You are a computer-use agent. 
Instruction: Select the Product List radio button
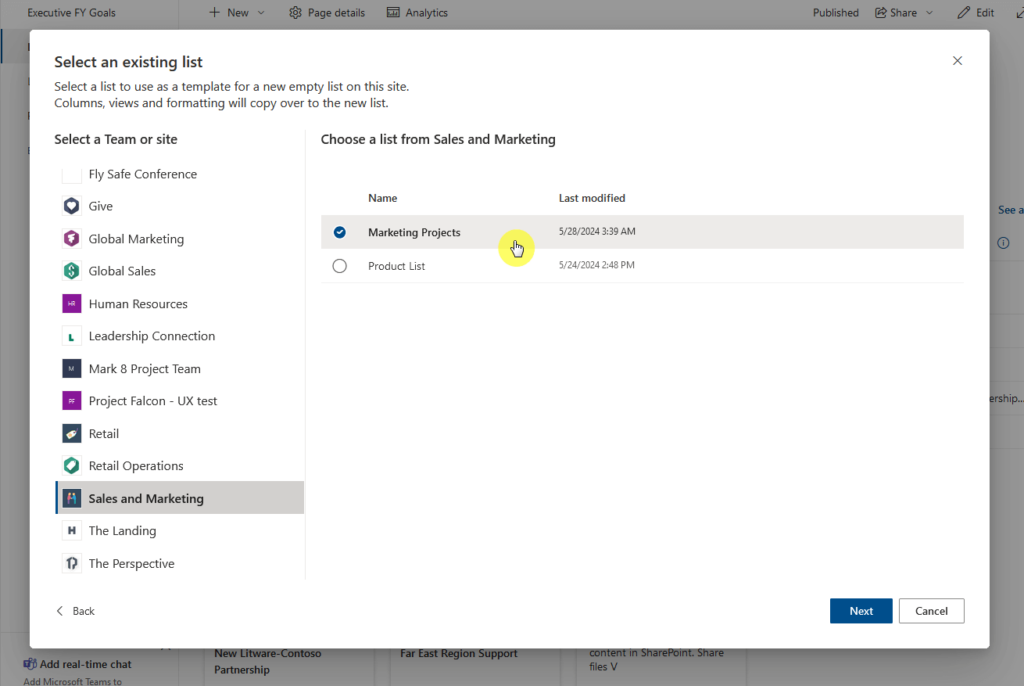click(x=340, y=266)
